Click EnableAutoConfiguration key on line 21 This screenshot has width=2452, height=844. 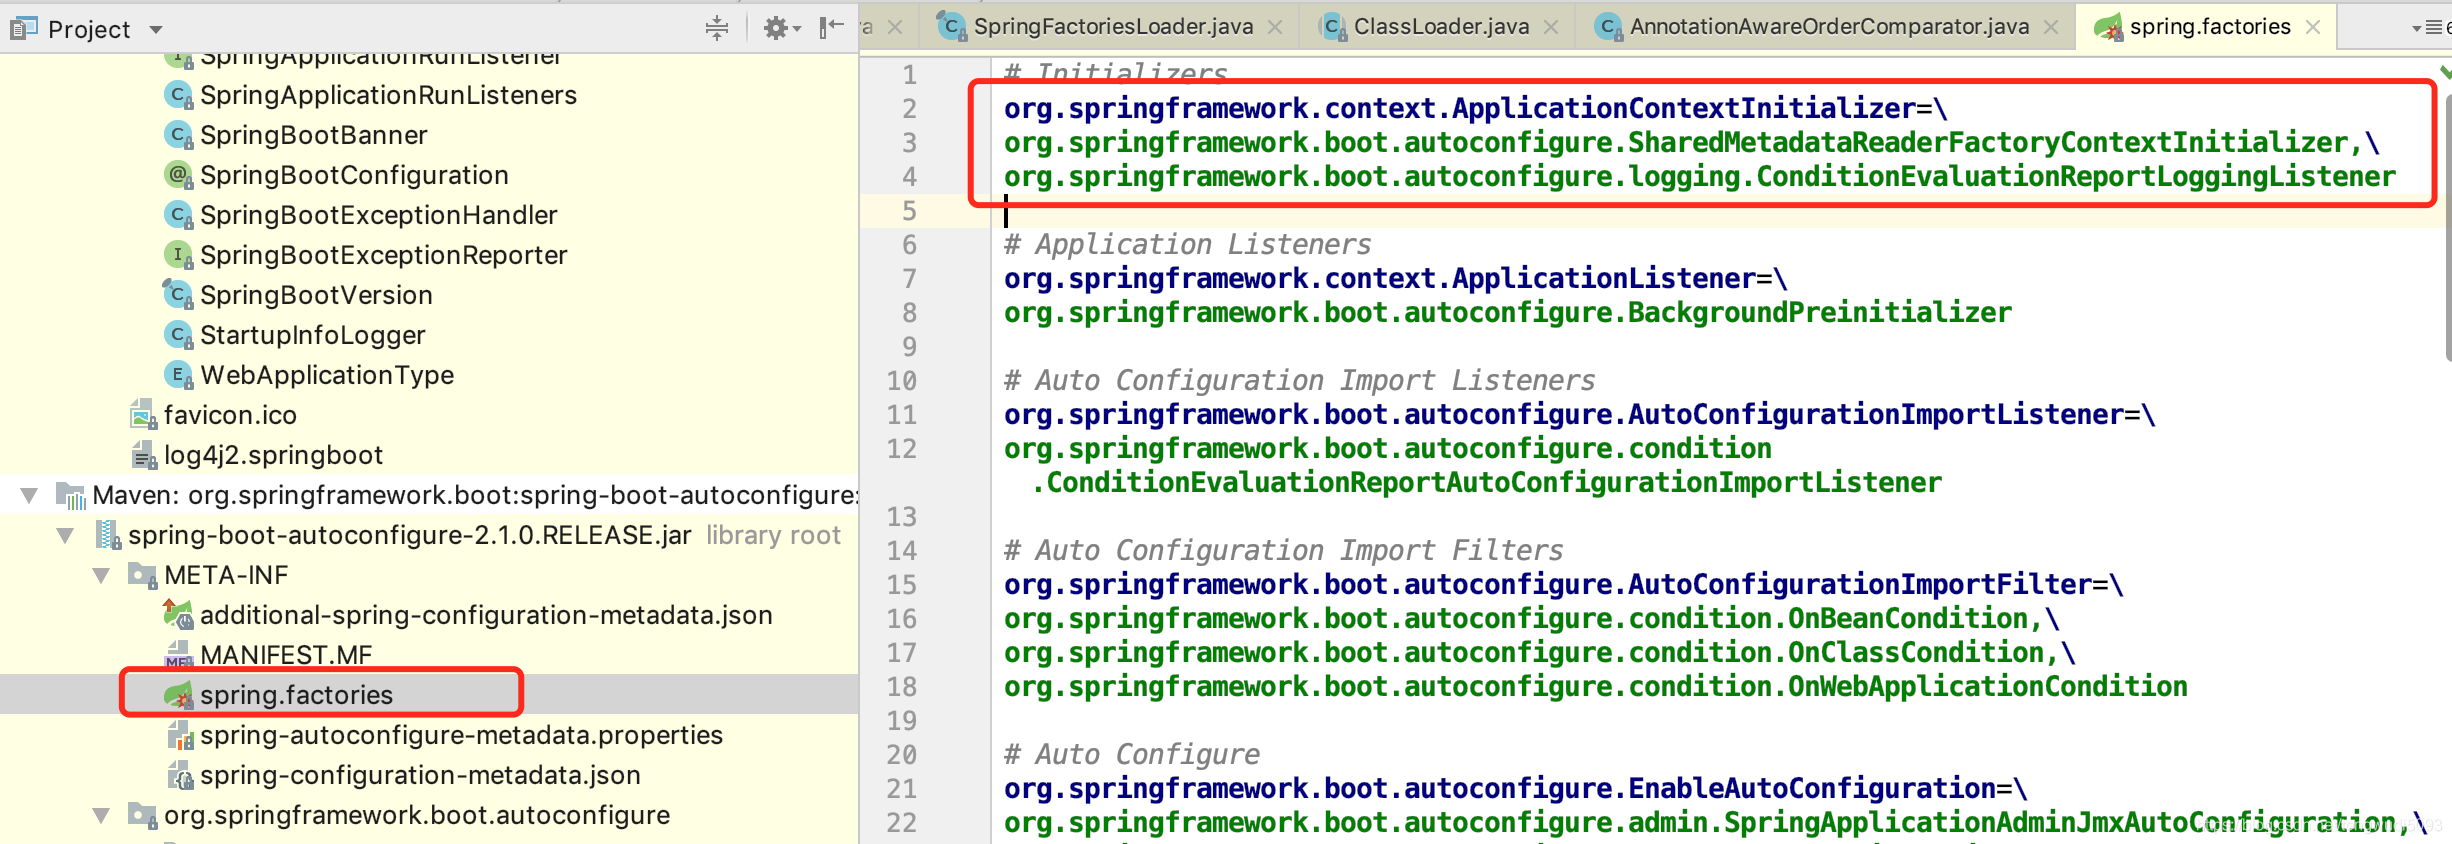(1812, 788)
